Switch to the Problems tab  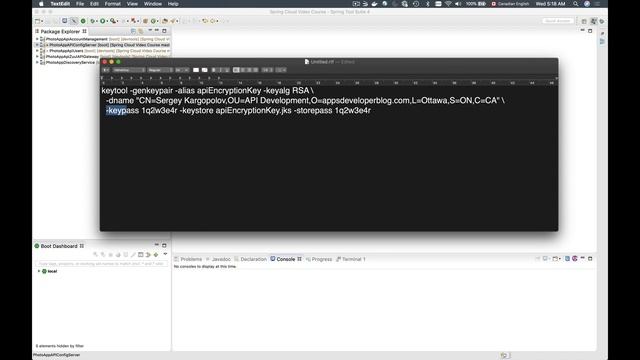point(188,259)
